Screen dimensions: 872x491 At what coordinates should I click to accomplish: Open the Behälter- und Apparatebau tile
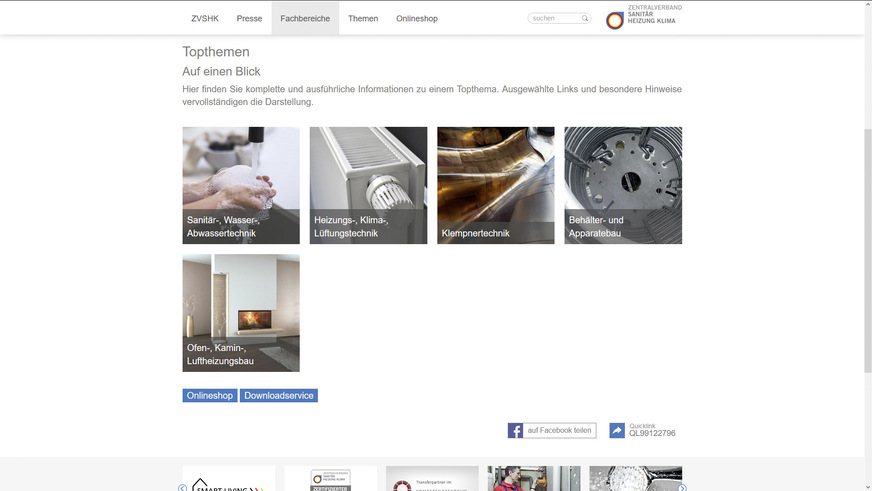(x=623, y=185)
